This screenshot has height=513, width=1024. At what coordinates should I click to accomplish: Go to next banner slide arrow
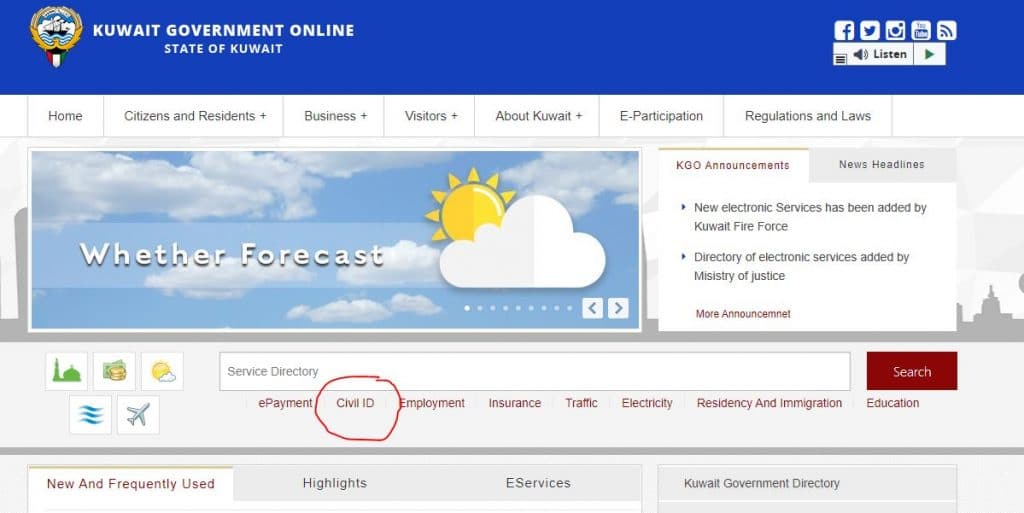[618, 308]
